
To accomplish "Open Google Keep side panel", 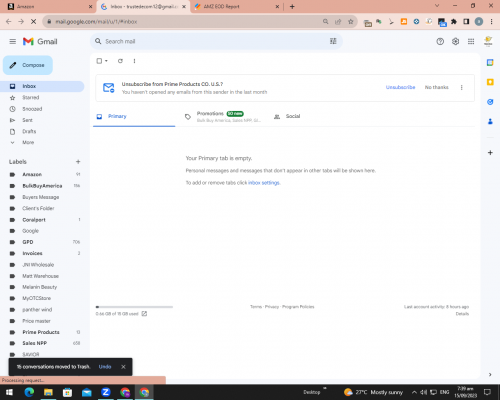I will (490, 82).
